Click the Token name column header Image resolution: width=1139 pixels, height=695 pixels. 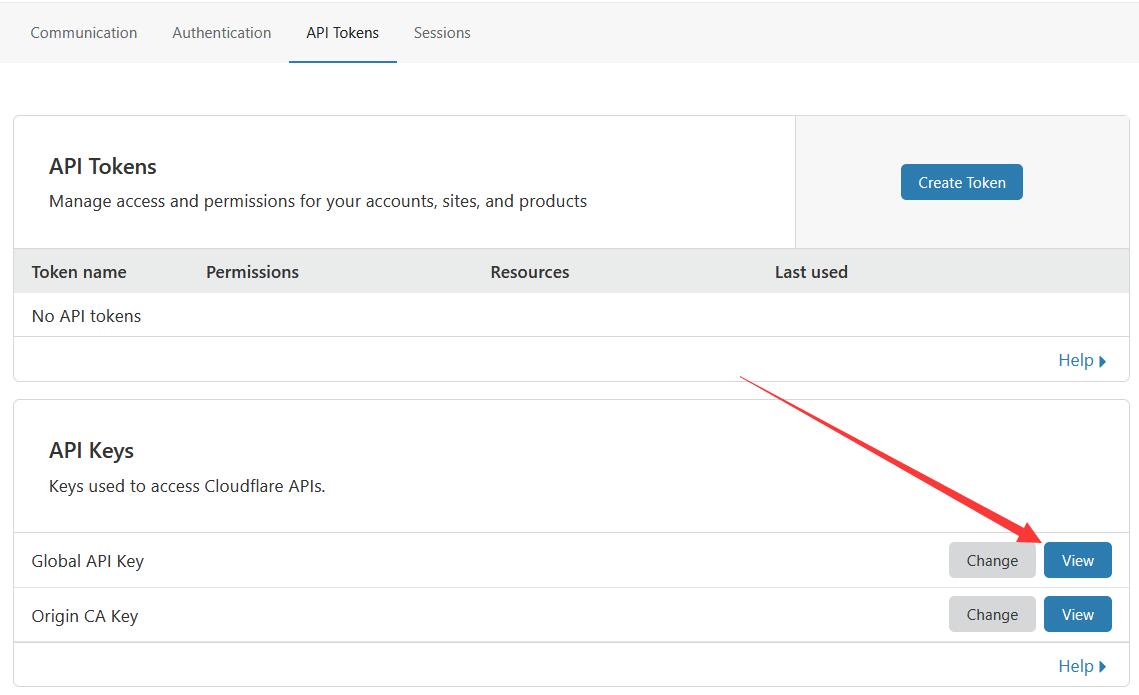(x=79, y=272)
